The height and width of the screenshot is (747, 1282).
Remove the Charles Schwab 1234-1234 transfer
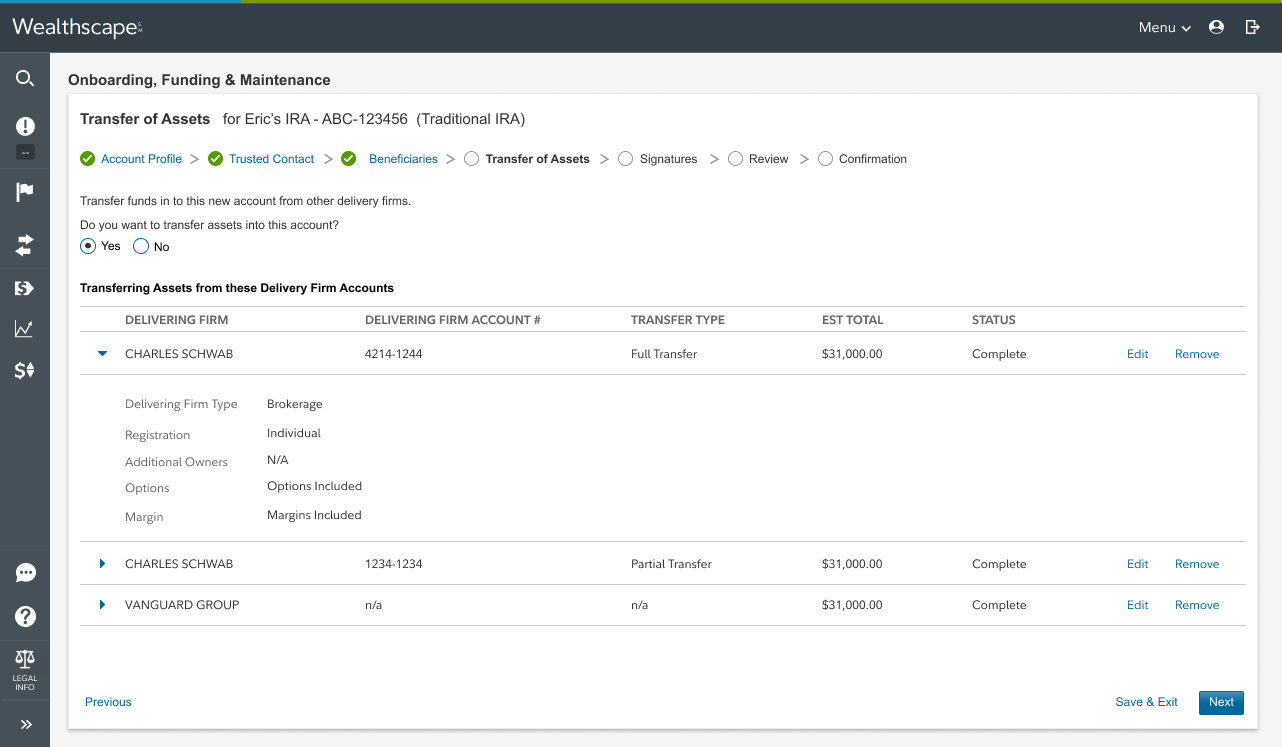point(1197,564)
